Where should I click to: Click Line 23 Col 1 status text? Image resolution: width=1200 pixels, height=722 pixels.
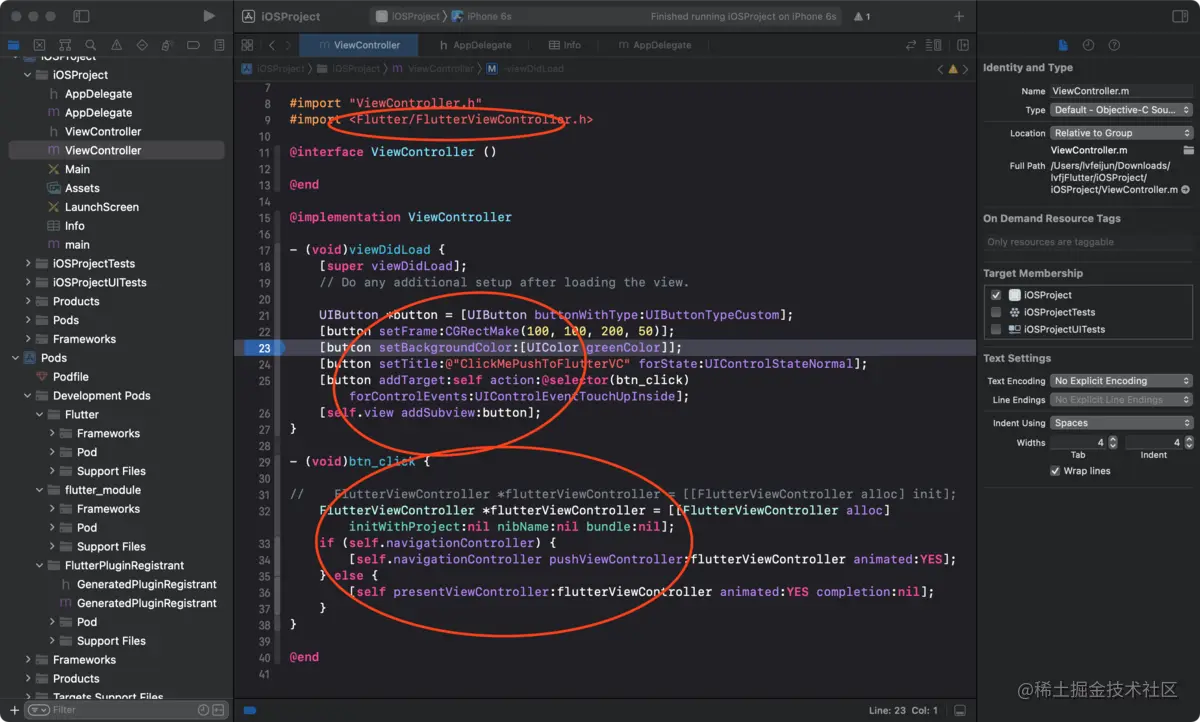(x=904, y=710)
